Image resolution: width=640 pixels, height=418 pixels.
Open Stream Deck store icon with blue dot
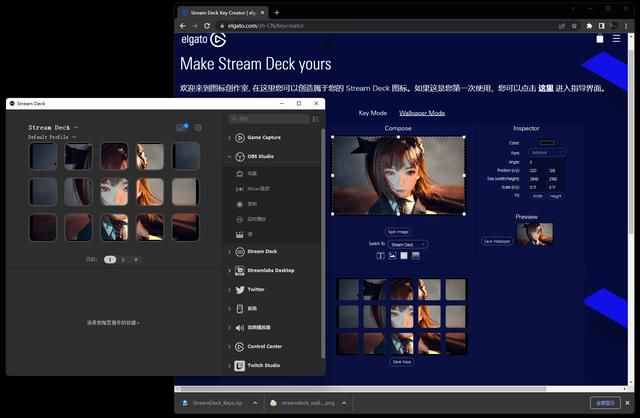click(182, 127)
